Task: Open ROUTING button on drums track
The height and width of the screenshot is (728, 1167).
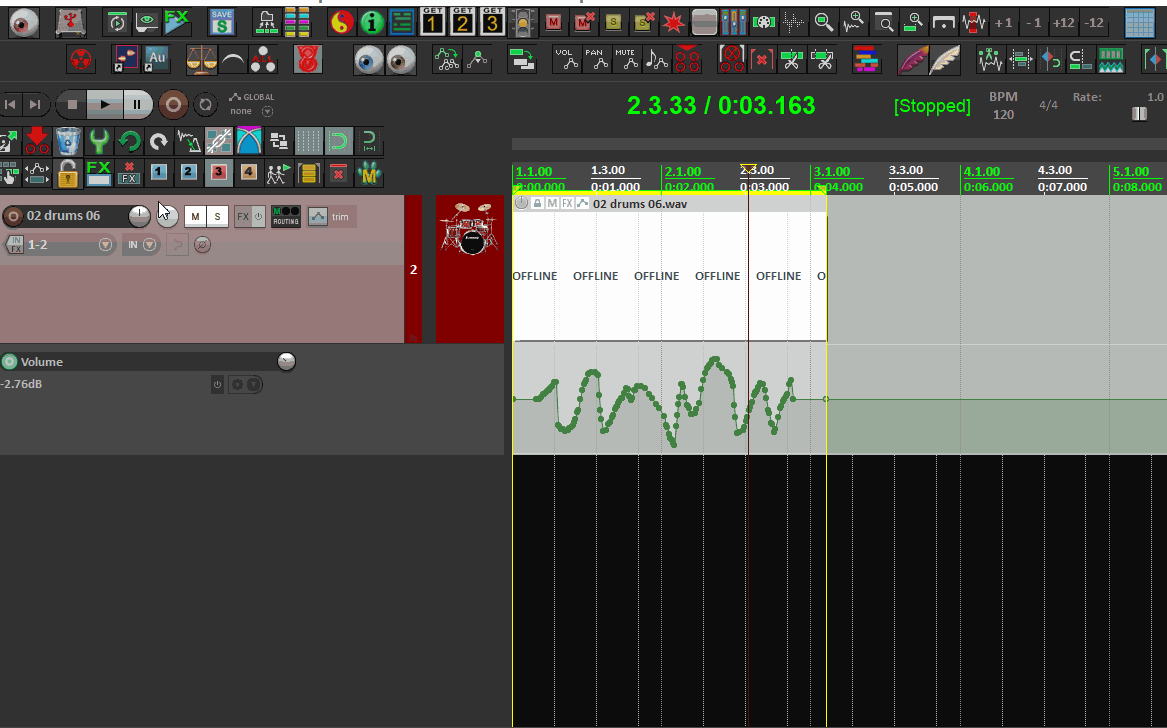Action: coord(286,217)
